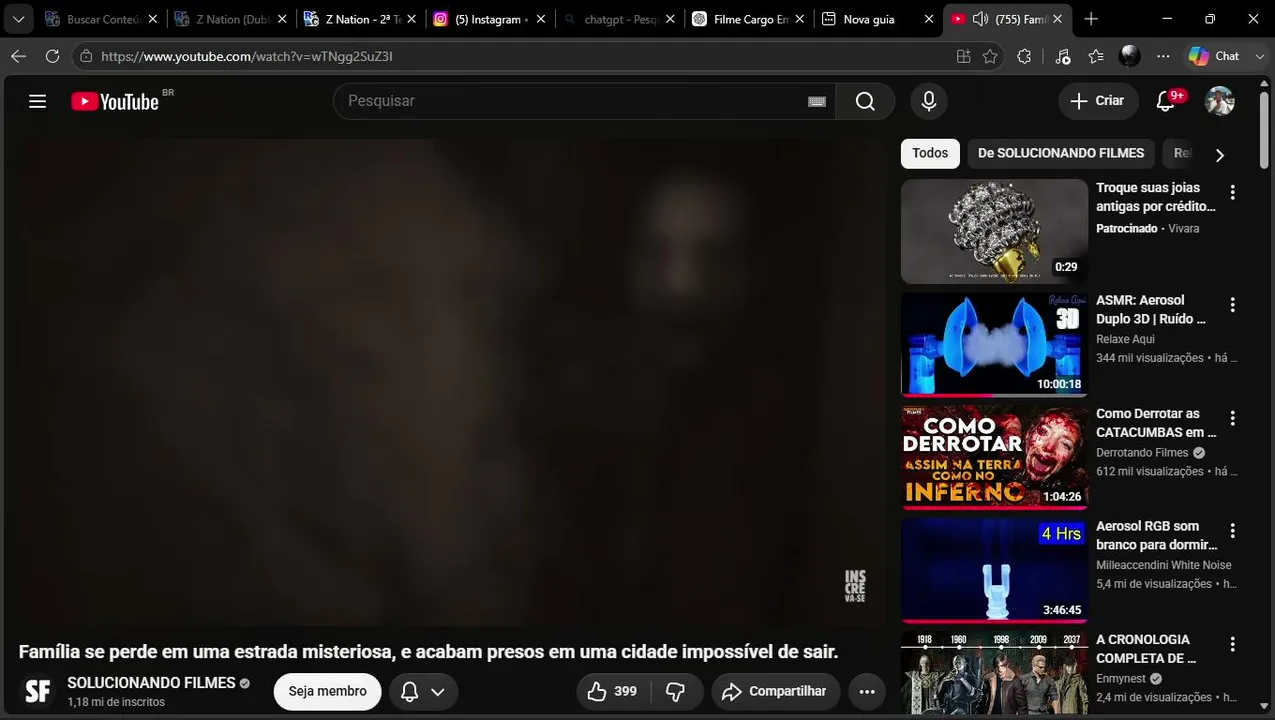Viewport: 1275px width, 720px height.
Task: Open the tab actions menu chevron
Action: pos(18,19)
